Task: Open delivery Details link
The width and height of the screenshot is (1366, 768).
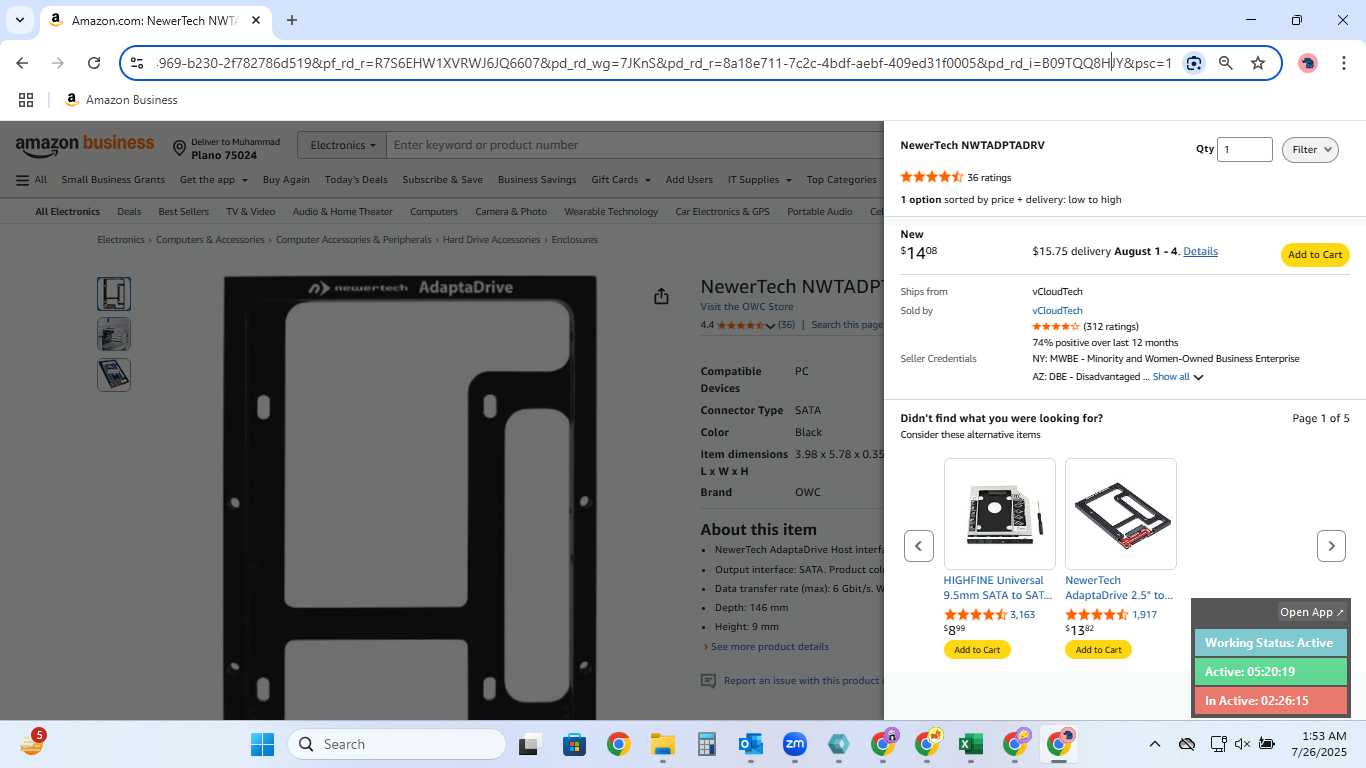Action: pos(1200,252)
